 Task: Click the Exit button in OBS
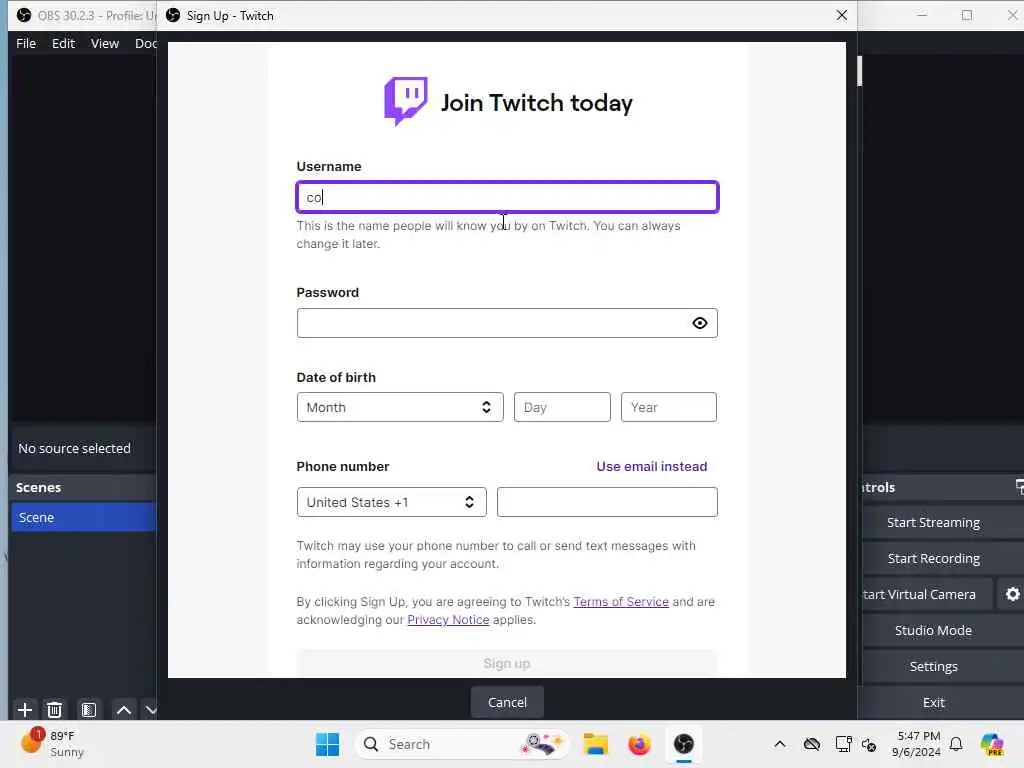click(x=933, y=702)
